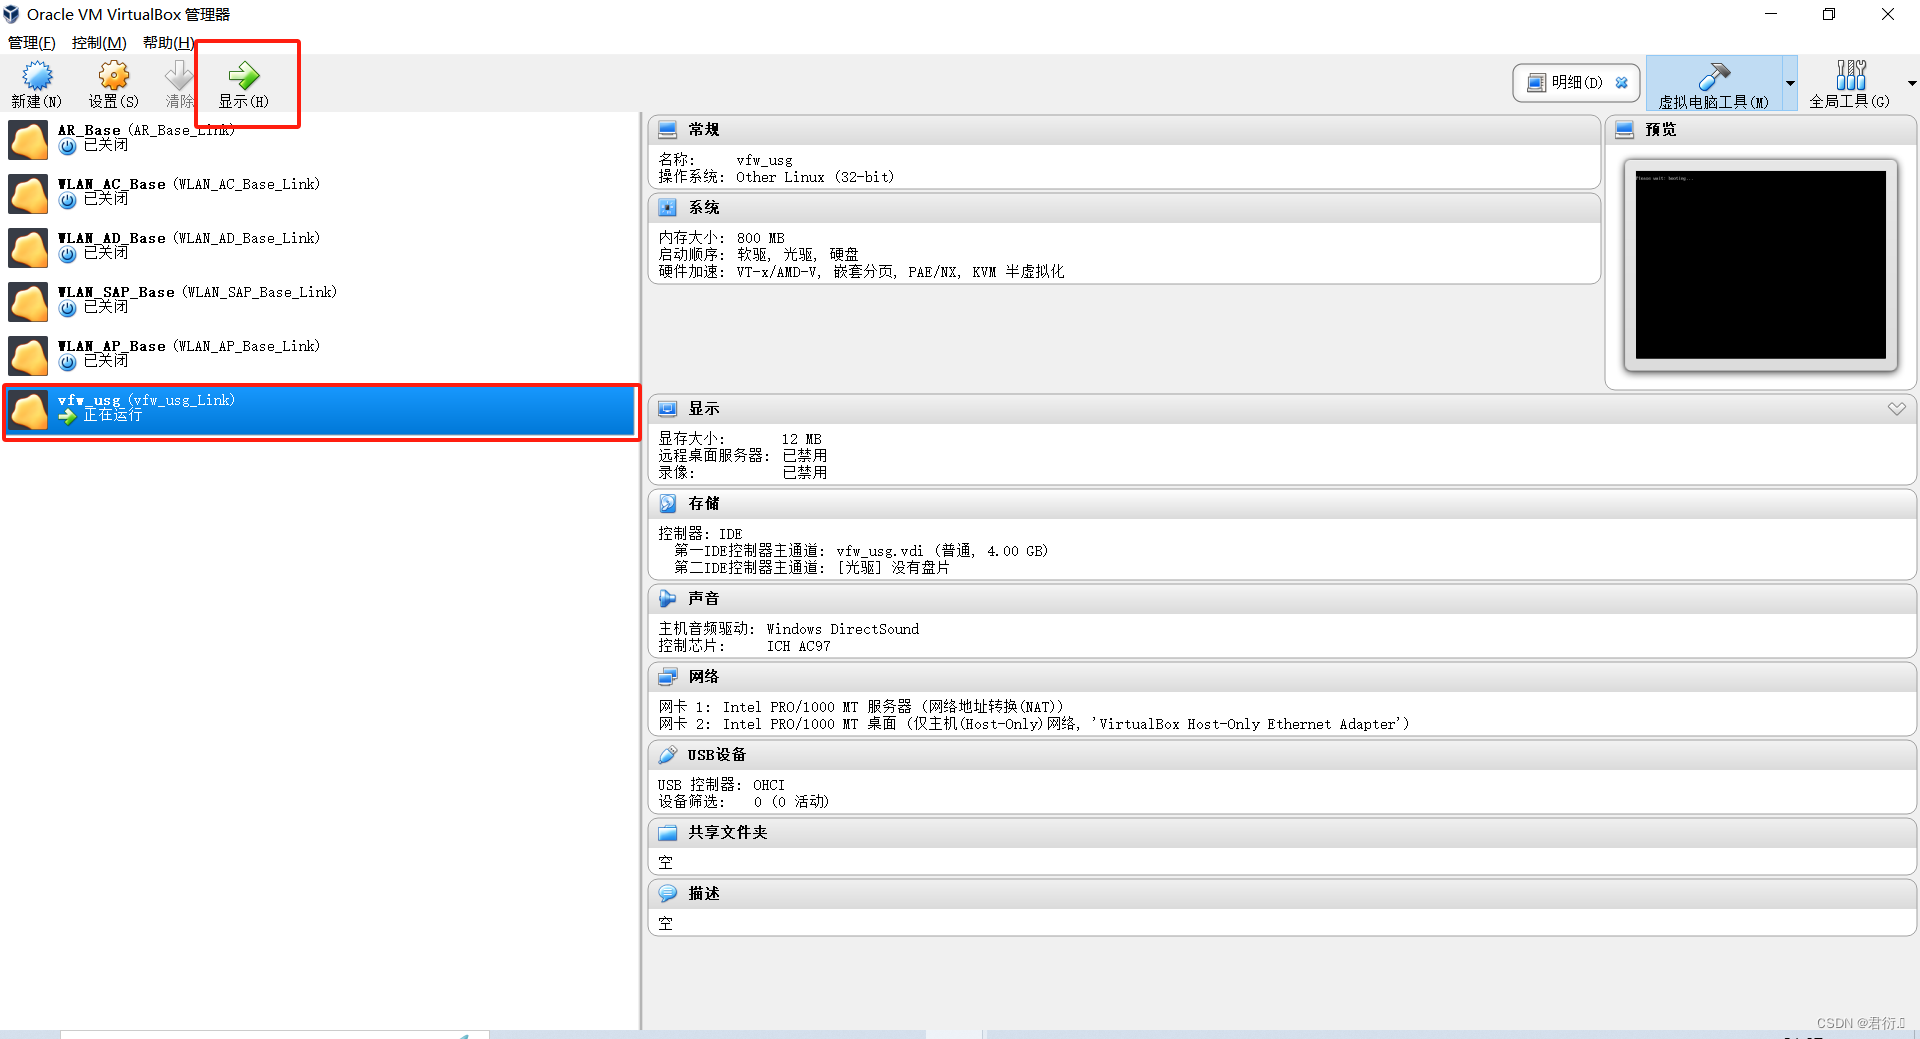The image size is (1920, 1039).
Task: Click the 内存大小 800 MB line
Action: 721,239
